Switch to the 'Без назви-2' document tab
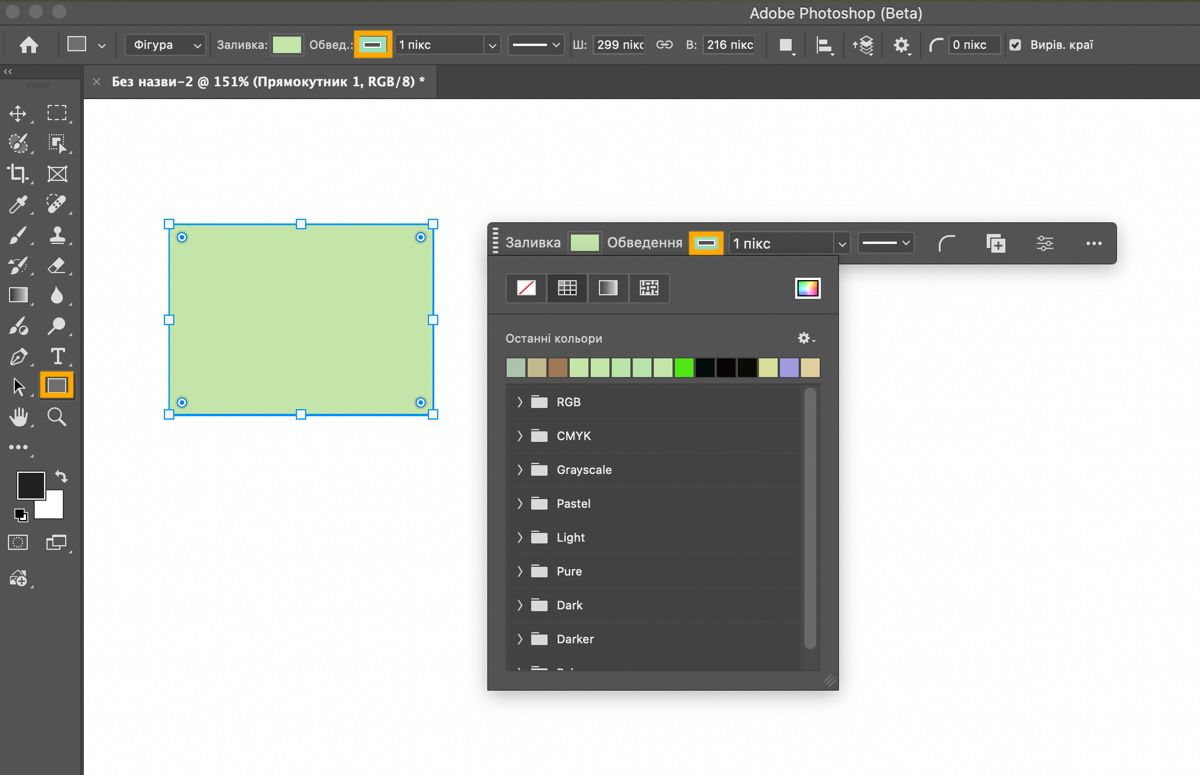This screenshot has height=775, width=1200. coord(267,81)
